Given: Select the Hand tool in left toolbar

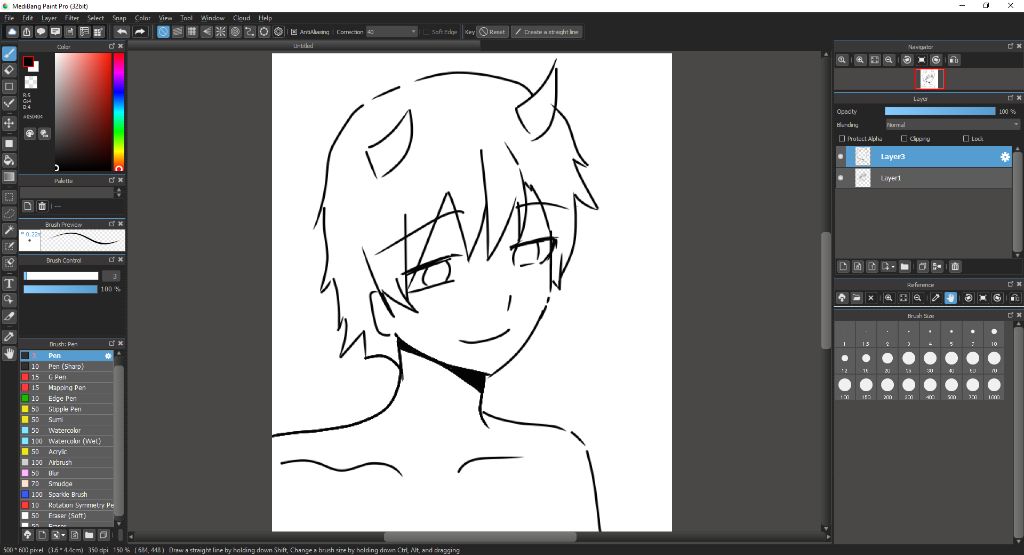Looking at the screenshot, I should (x=9, y=353).
